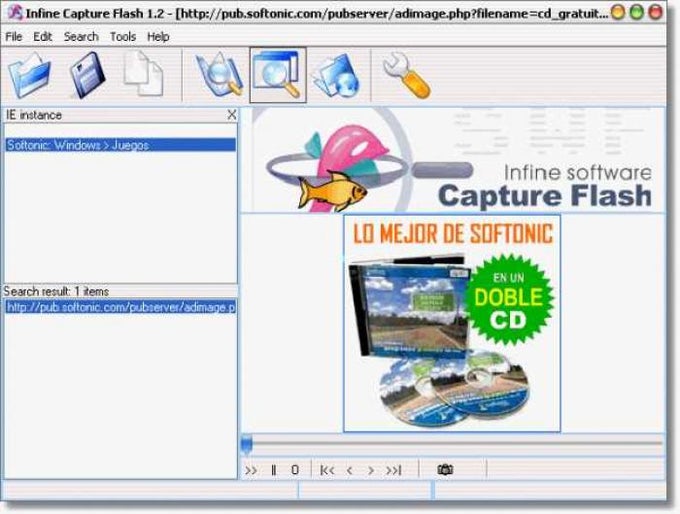Open the Edit menu
Screen dimensions: 680x514
[x=42, y=37]
